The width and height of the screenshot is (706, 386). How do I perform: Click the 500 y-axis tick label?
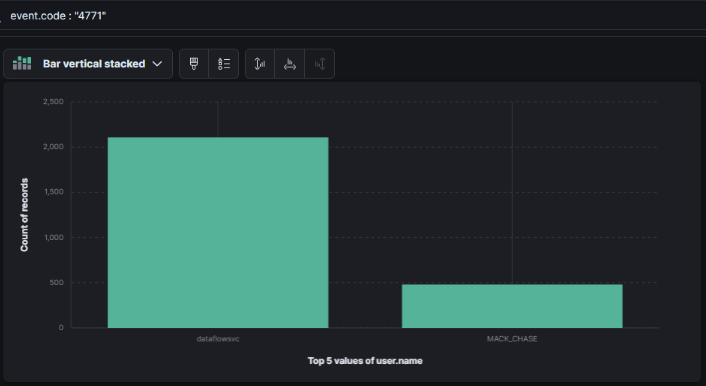[x=56, y=282]
